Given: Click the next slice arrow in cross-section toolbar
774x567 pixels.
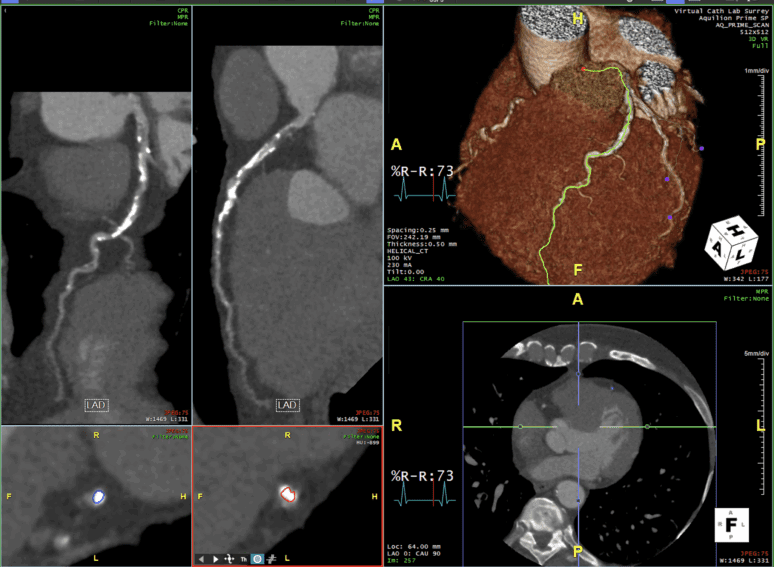Looking at the screenshot, I should [217, 558].
